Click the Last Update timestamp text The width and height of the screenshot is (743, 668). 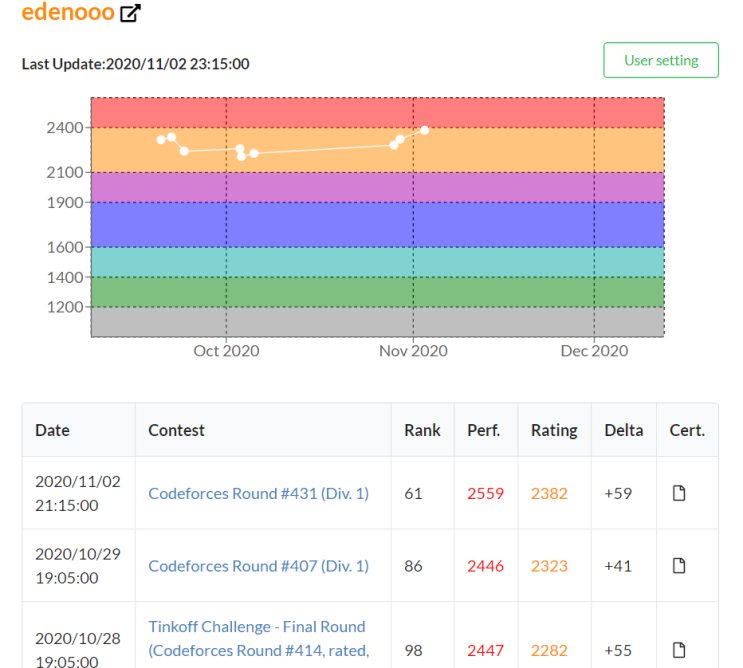(136, 64)
